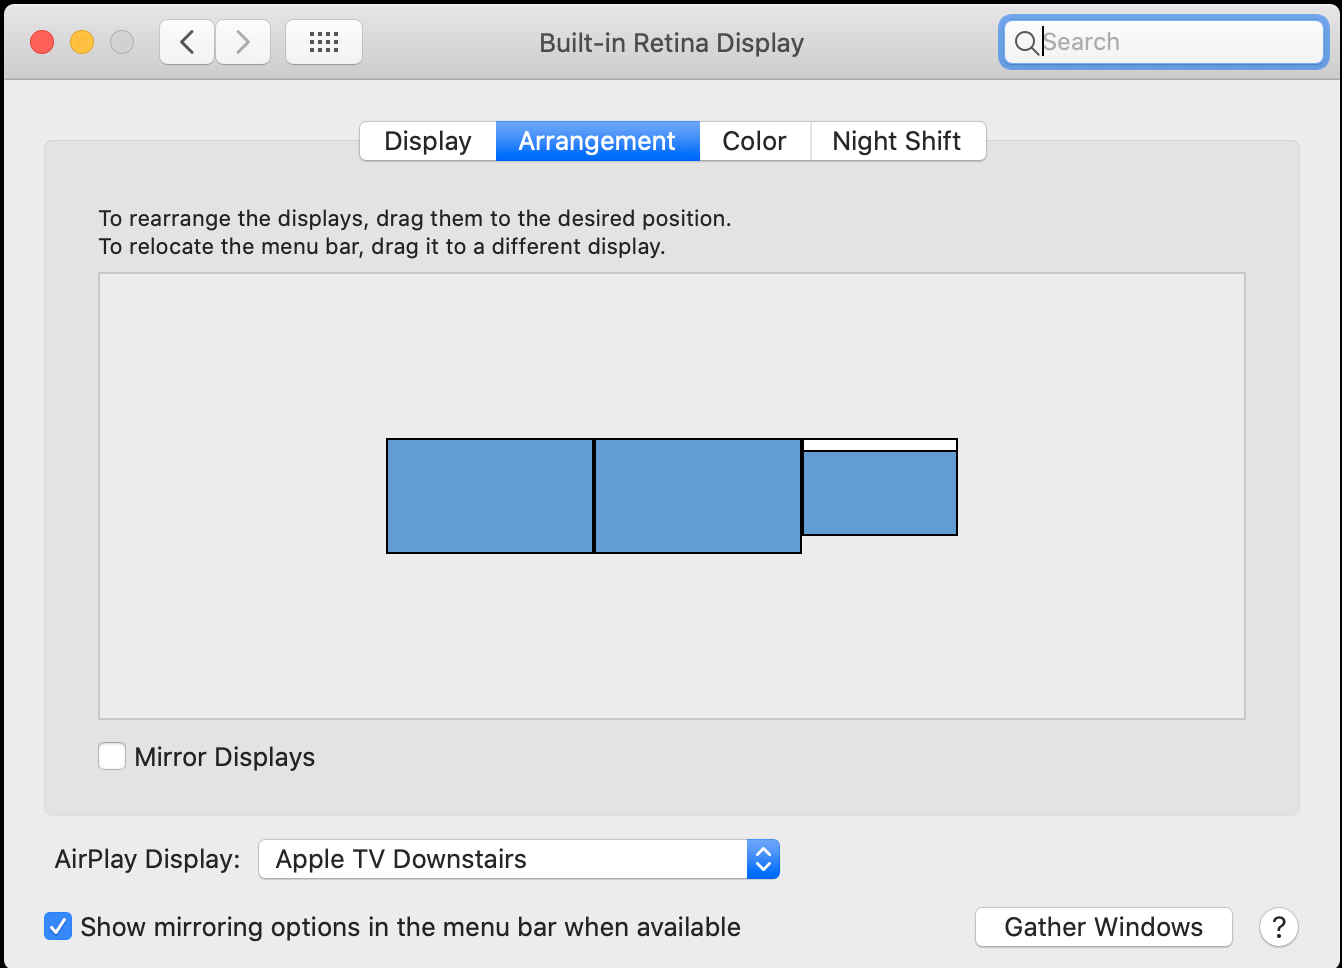Viewport: 1342px width, 968px height.
Task: Go forward with the right chevron button
Action: point(243,42)
